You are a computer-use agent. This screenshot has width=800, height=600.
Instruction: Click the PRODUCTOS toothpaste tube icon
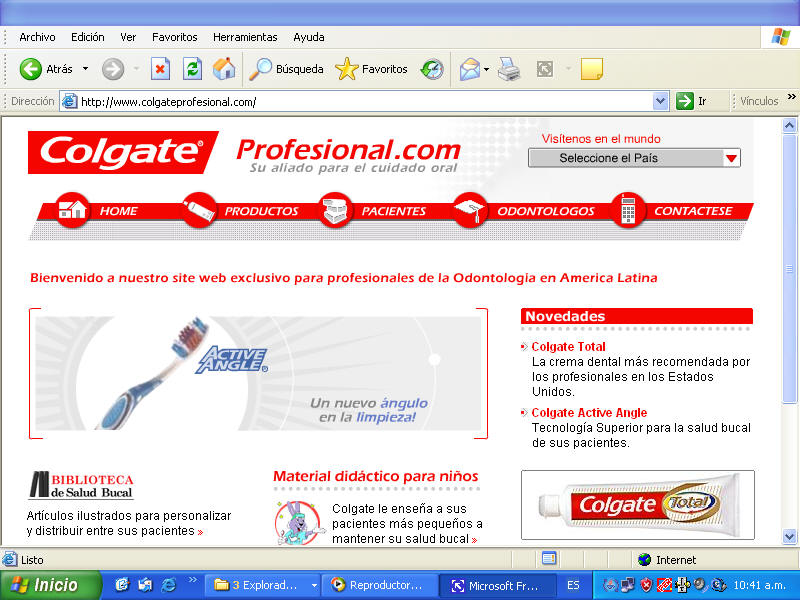198,210
